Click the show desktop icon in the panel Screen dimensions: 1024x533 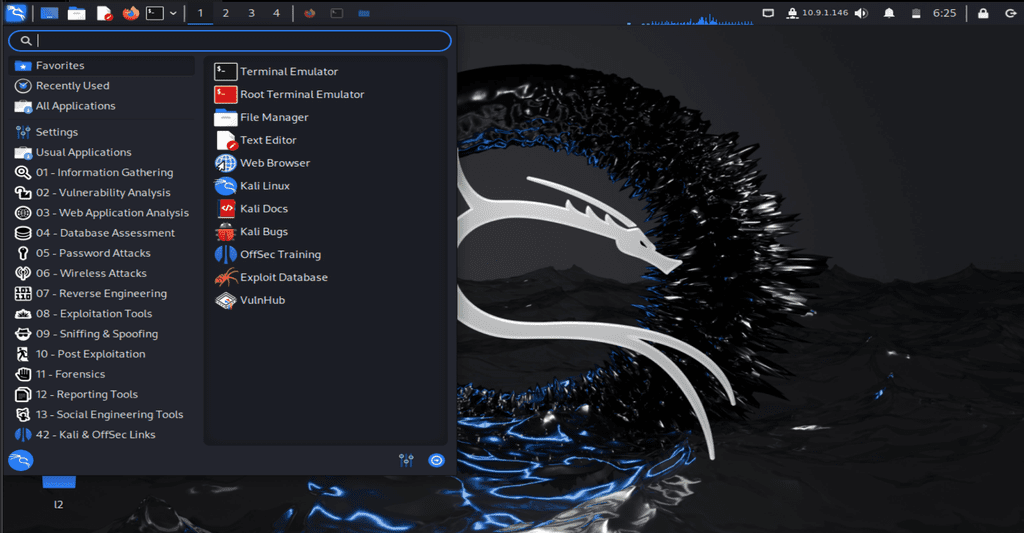click(x=49, y=13)
